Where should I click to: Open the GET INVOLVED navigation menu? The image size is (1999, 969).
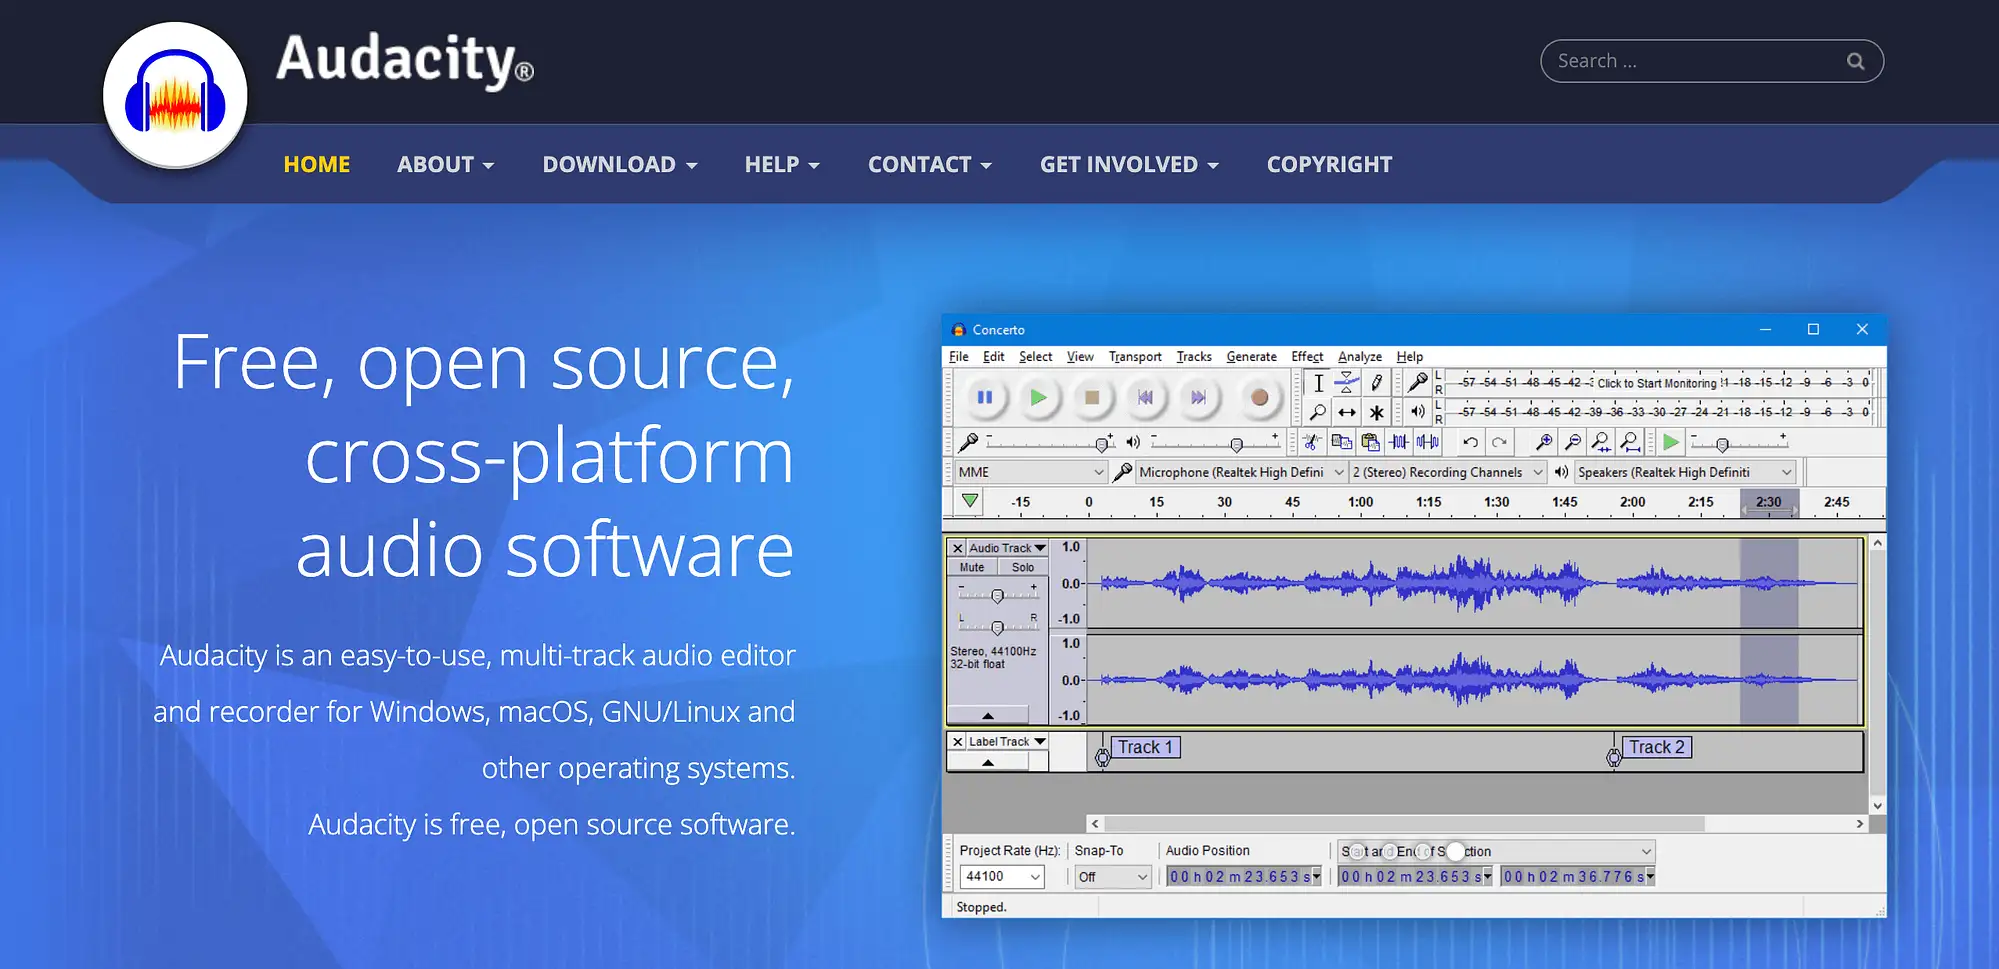[1129, 165]
